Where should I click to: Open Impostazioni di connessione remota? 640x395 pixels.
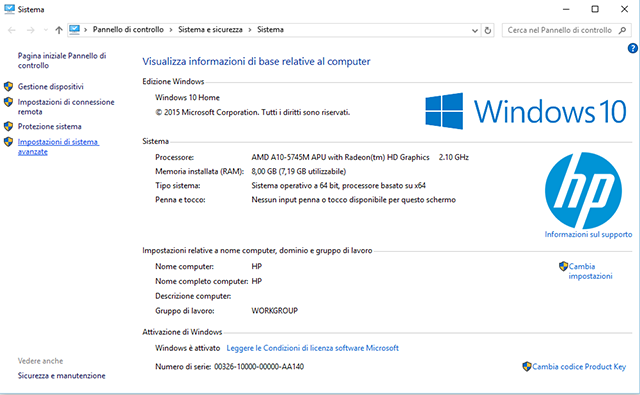(x=66, y=107)
